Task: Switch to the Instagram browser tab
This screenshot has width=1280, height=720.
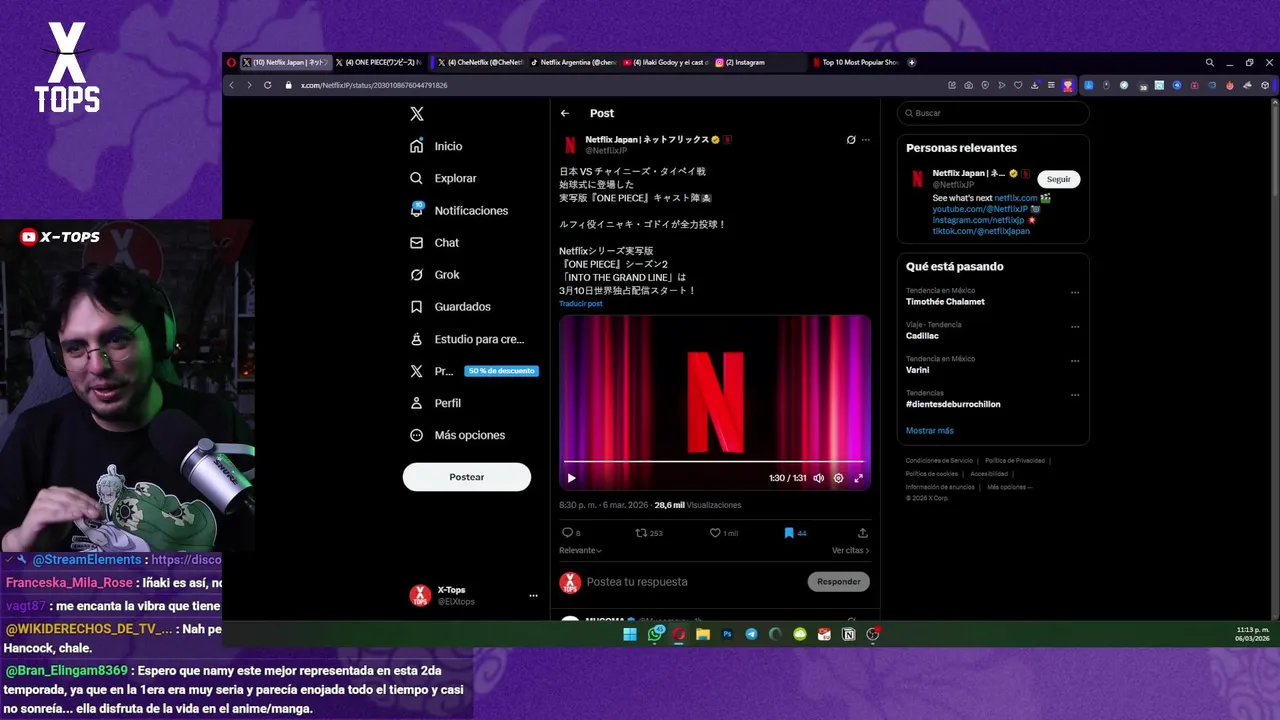Action: (x=760, y=62)
